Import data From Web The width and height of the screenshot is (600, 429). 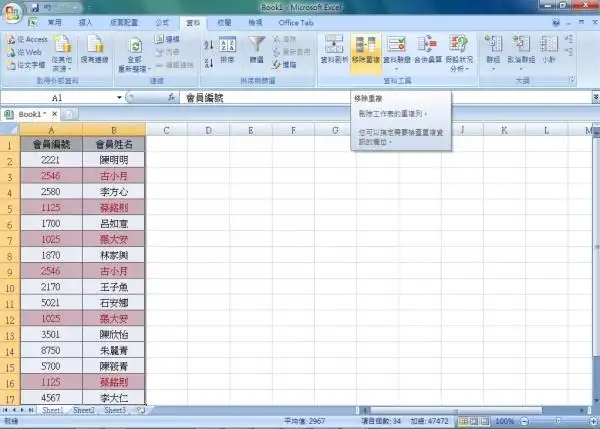coord(24,52)
